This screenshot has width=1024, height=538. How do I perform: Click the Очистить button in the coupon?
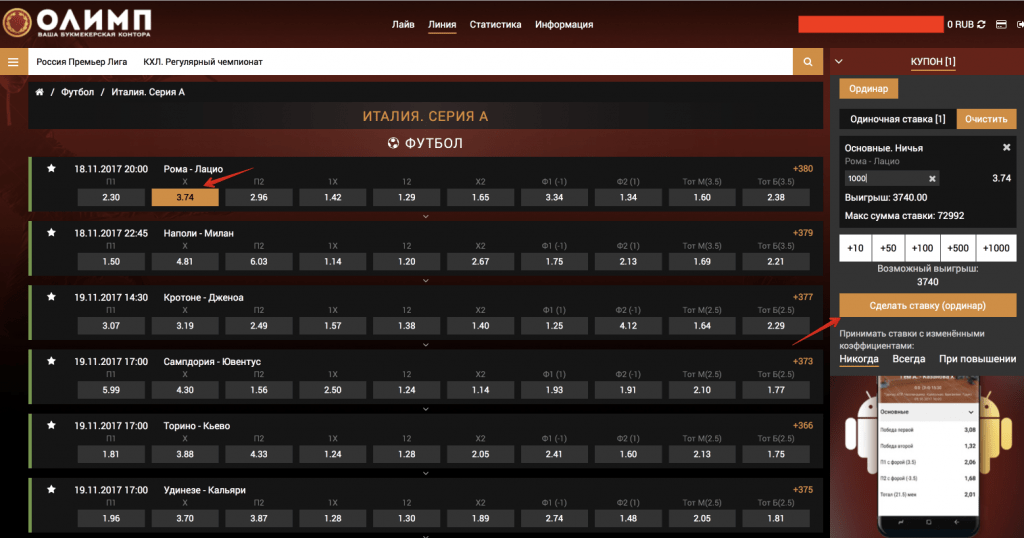pyautogui.click(x=986, y=119)
